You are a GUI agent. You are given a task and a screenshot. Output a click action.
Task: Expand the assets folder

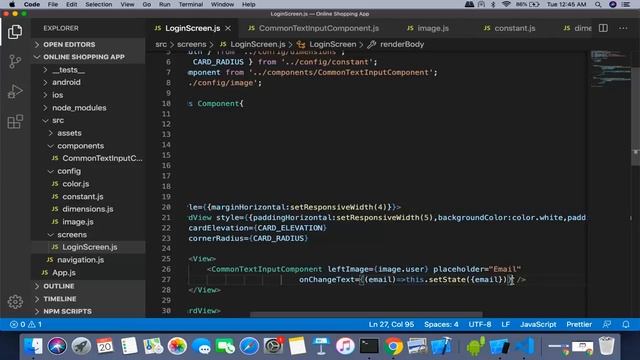[x=88, y=133]
